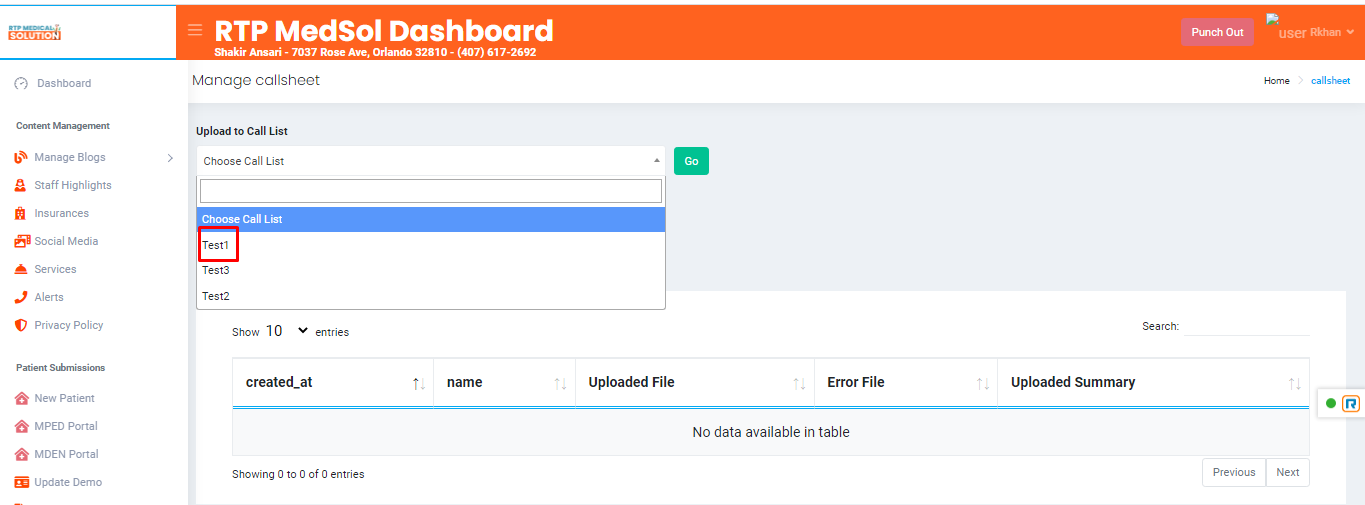Sort table by Error File column
Screen dimensions: 1365x505
coord(906,382)
